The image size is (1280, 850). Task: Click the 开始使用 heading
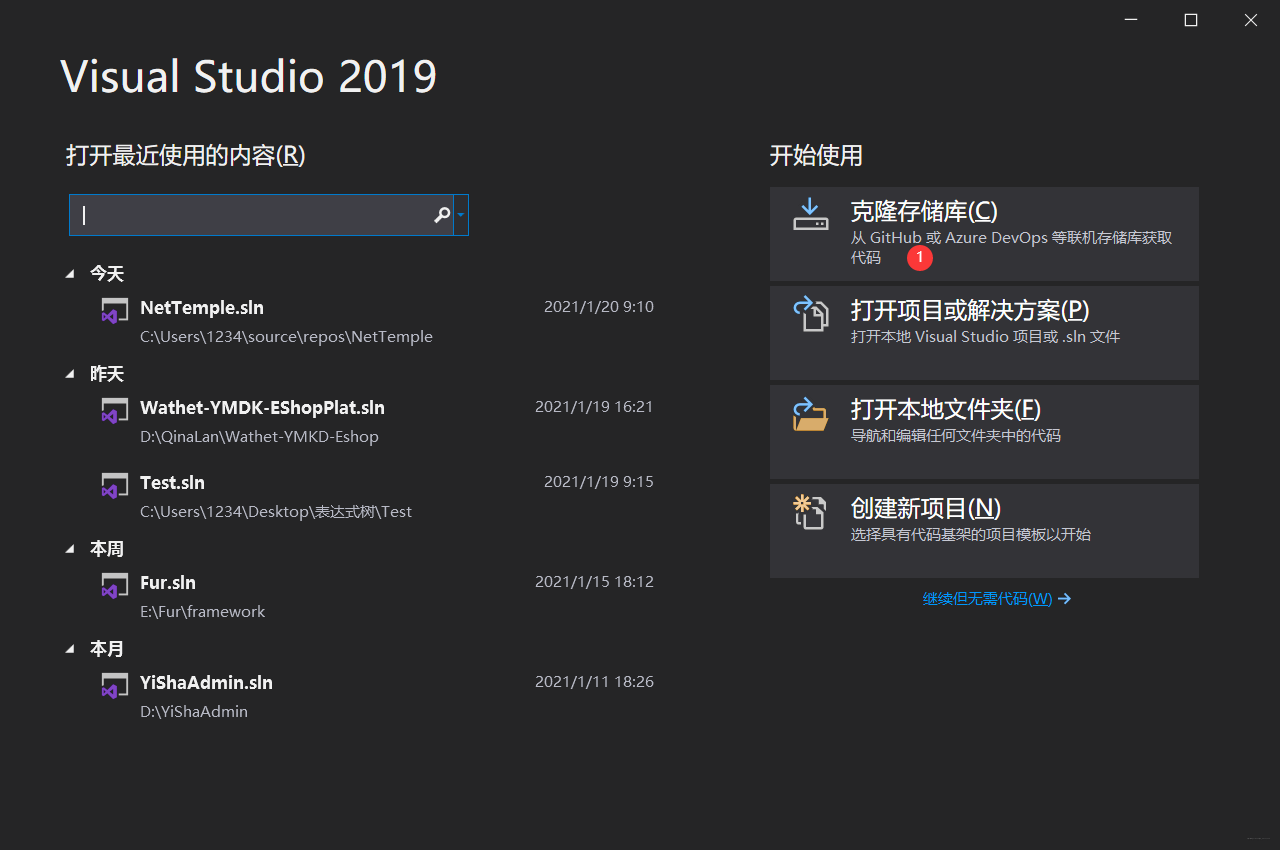pyautogui.click(x=816, y=156)
